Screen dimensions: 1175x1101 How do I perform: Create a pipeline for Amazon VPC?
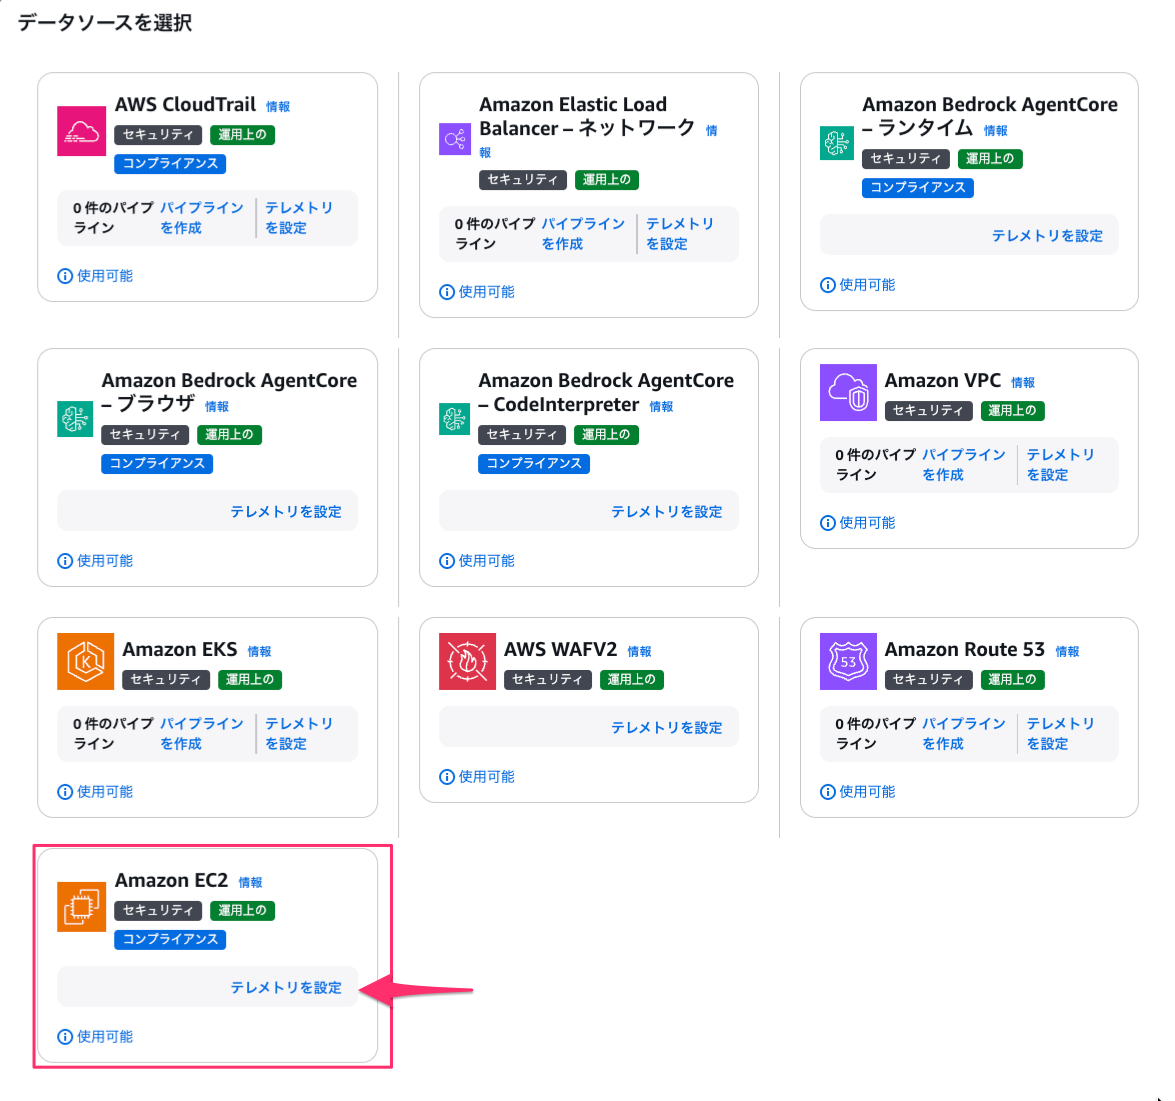tap(963, 464)
